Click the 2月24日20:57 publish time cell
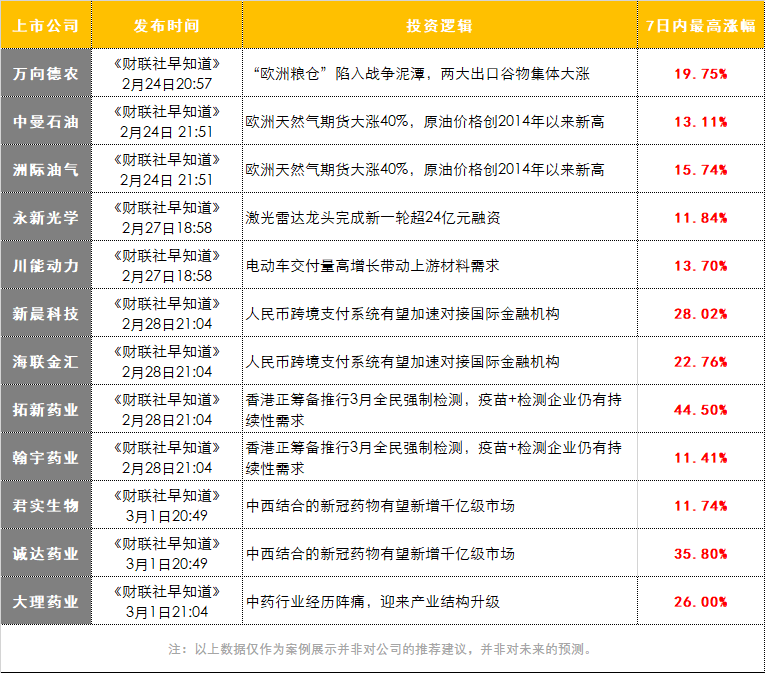This screenshot has width=765, height=673. [167, 74]
